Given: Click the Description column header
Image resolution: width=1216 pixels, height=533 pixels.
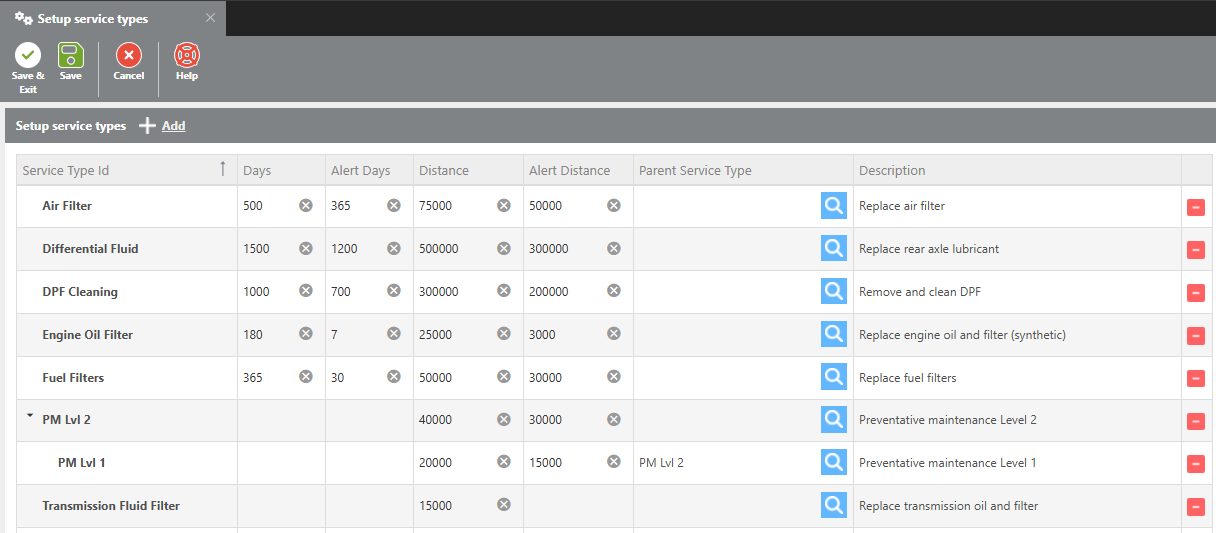Looking at the screenshot, I should click(892, 171).
